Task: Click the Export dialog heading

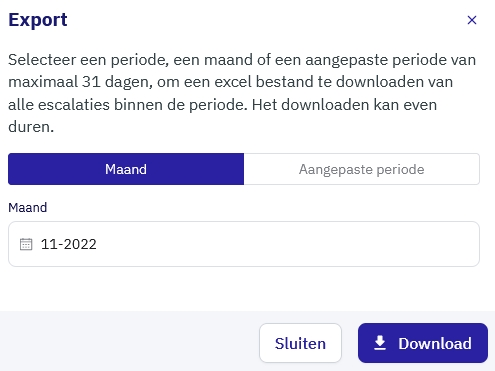Action: (x=38, y=20)
